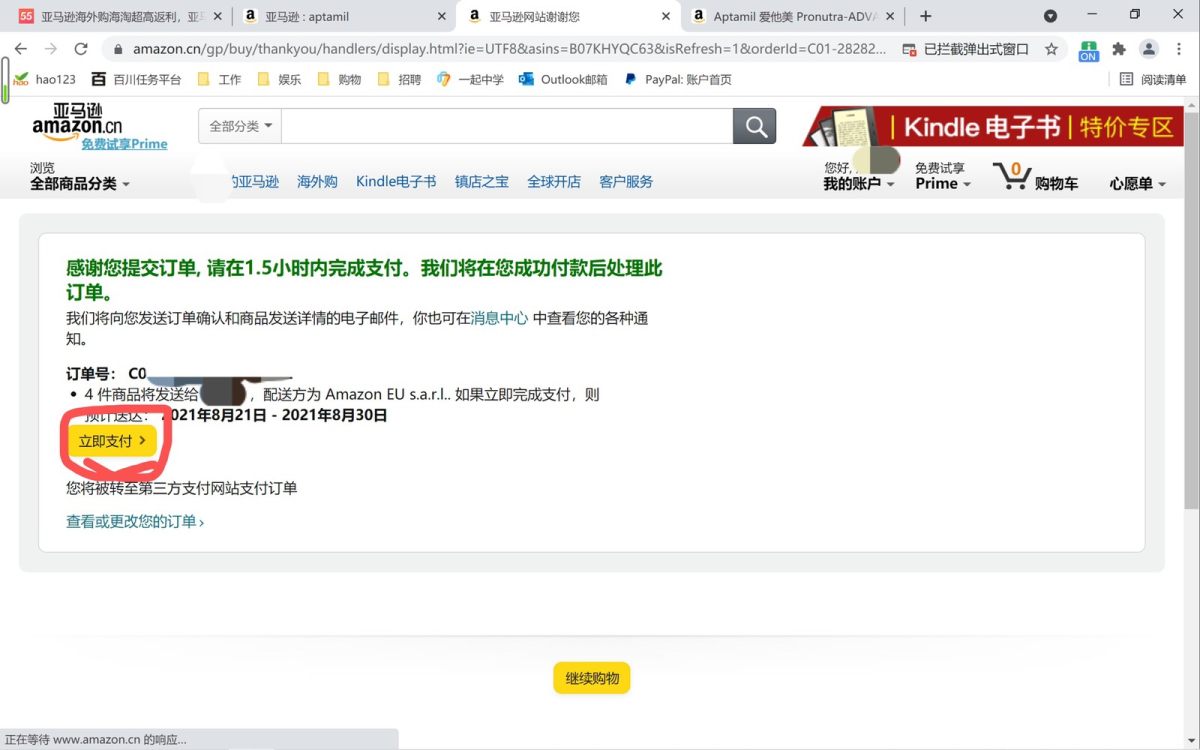This screenshot has height=750, width=1200.
Task: Expand the 全部分类 search category dropdown
Action: click(240, 126)
